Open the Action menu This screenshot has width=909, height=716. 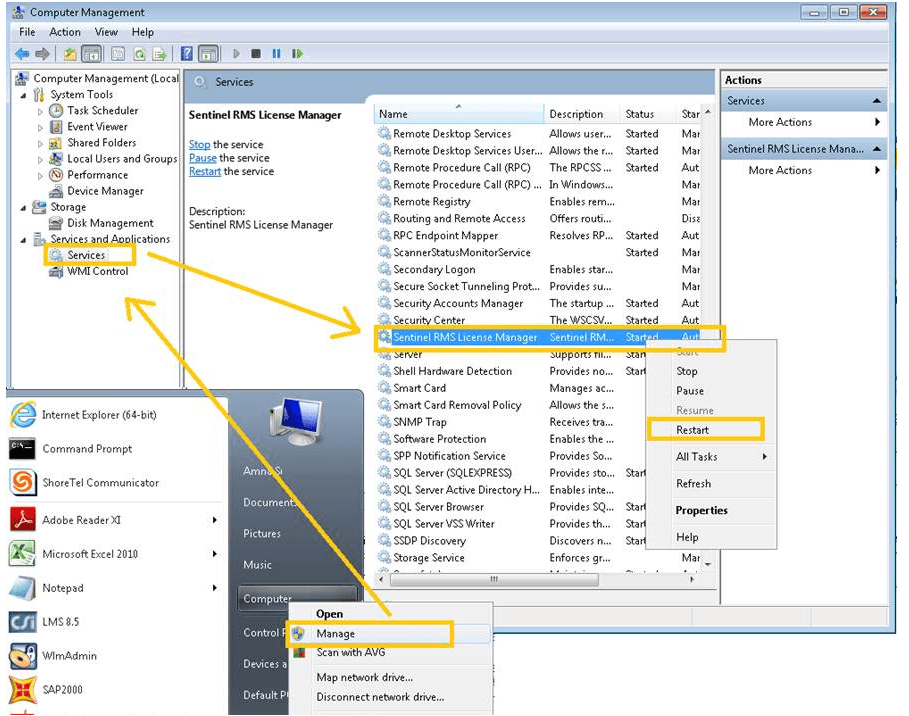click(x=65, y=32)
